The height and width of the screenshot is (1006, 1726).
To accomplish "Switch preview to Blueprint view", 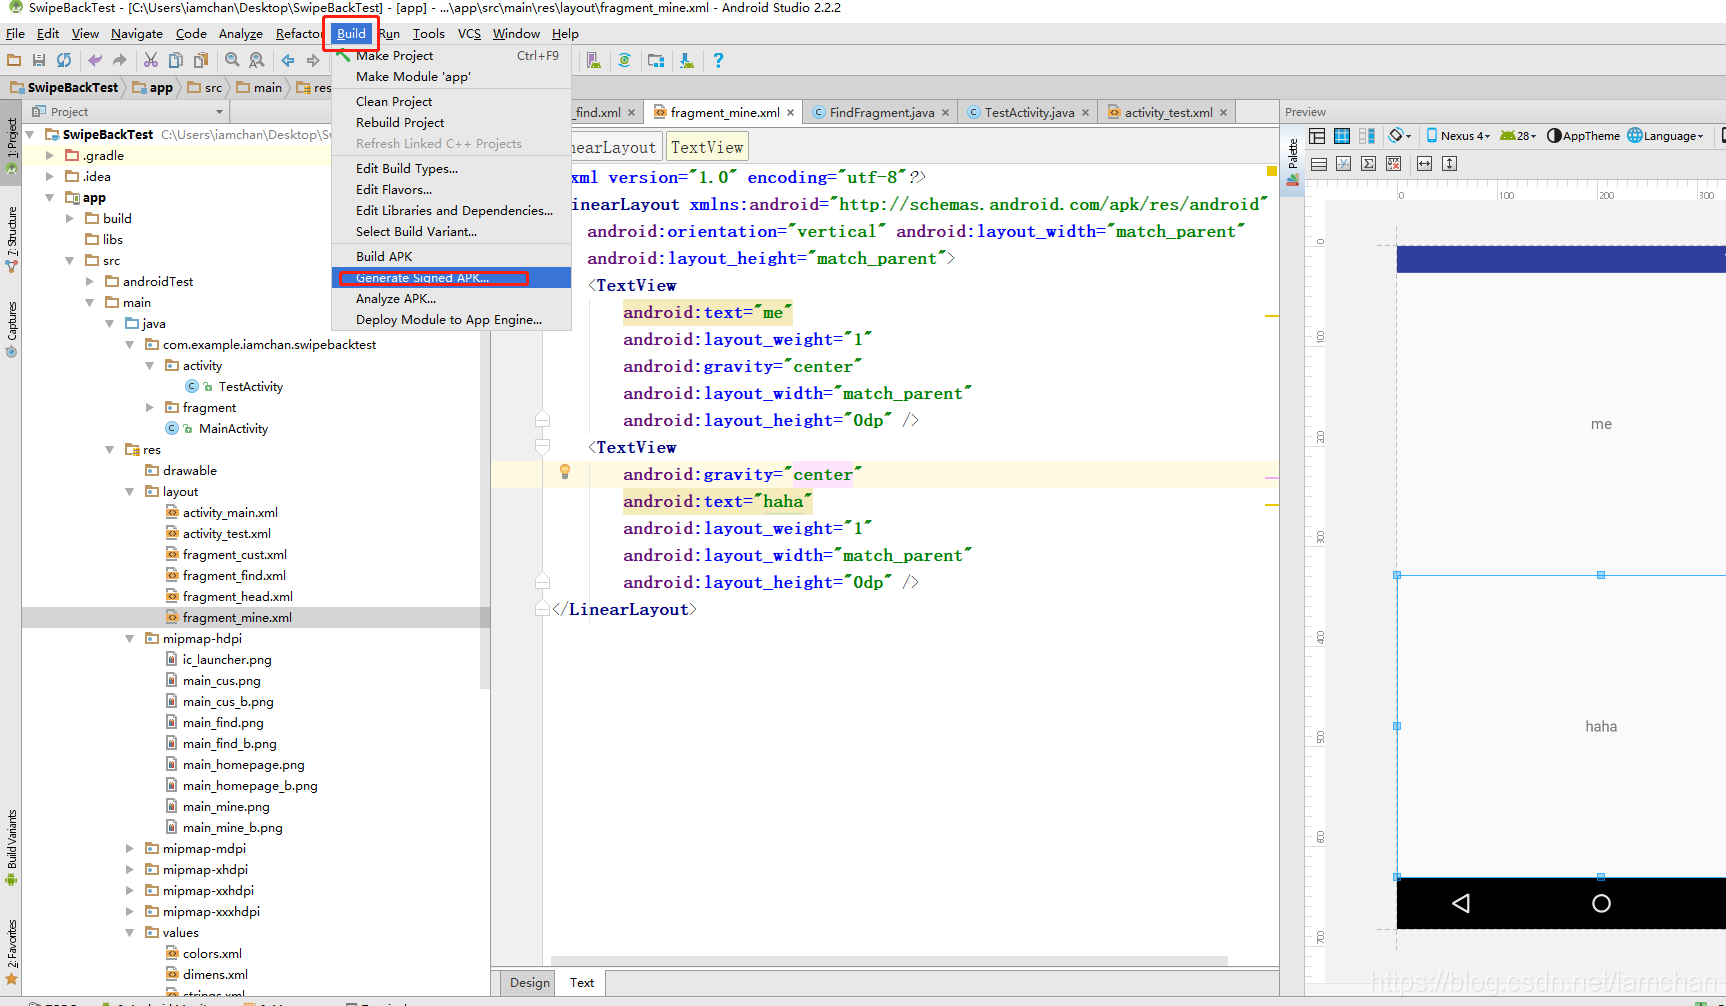I will point(1342,136).
